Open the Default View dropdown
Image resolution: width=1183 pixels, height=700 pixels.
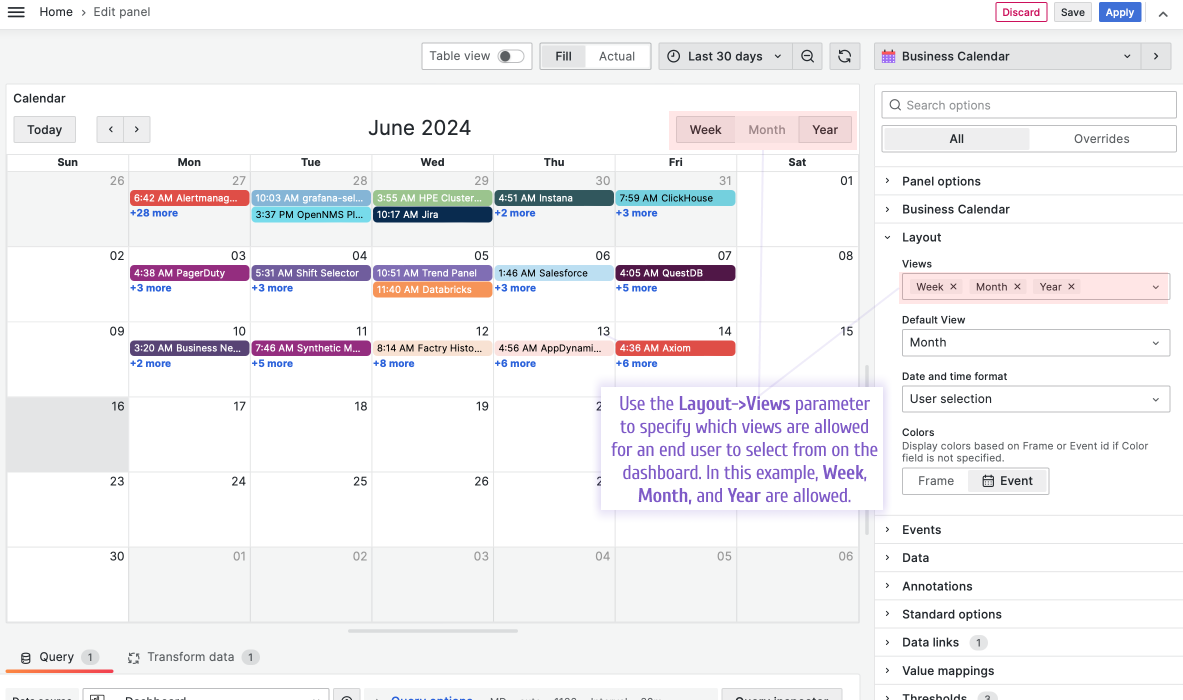pyautogui.click(x=1035, y=342)
